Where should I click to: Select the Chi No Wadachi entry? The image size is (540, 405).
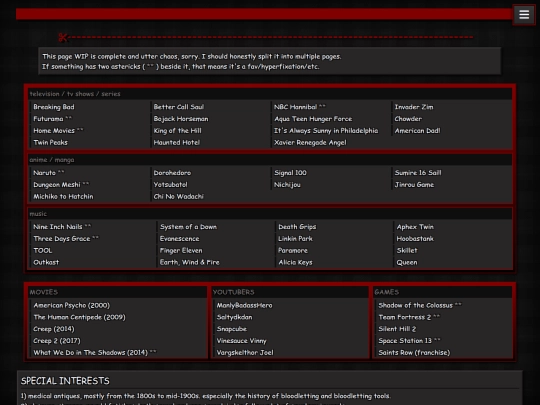tap(178, 196)
